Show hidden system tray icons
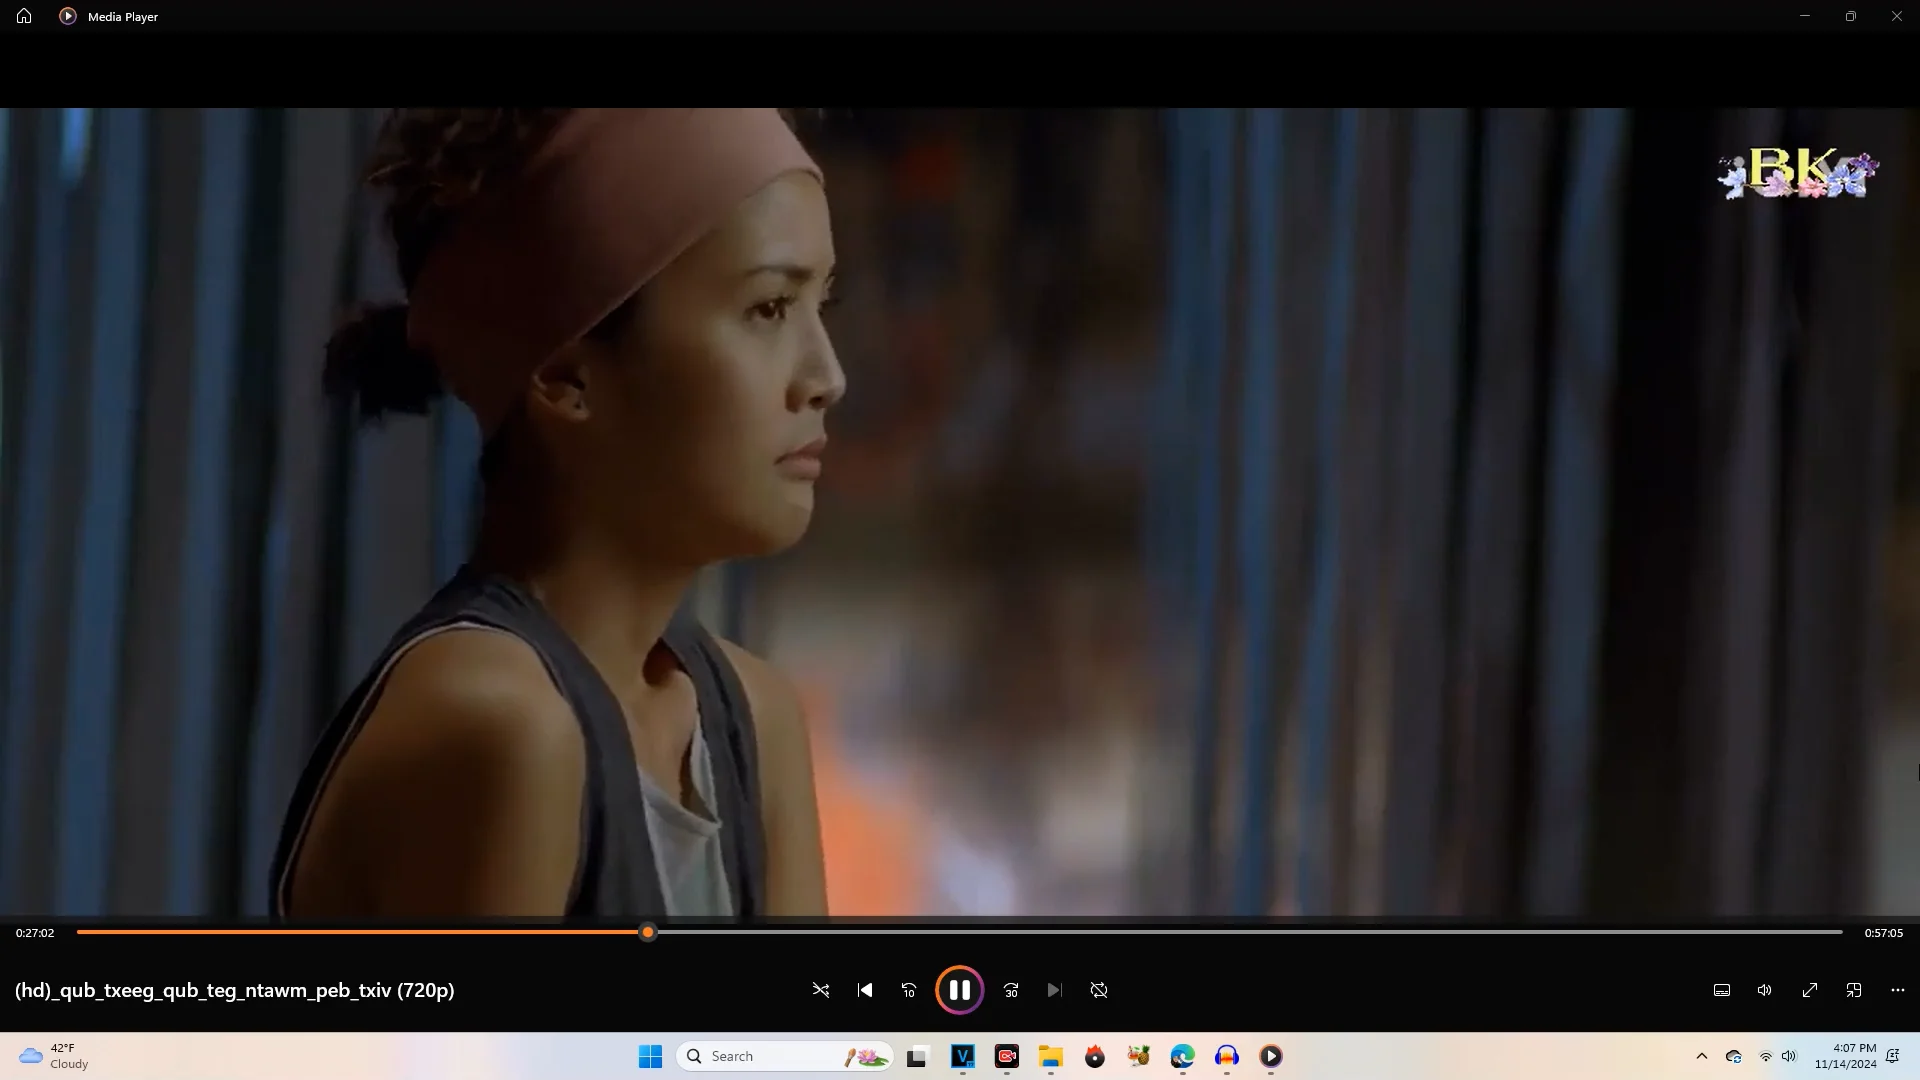Image resolution: width=1920 pixels, height=1080 pixels. 1702,1056
